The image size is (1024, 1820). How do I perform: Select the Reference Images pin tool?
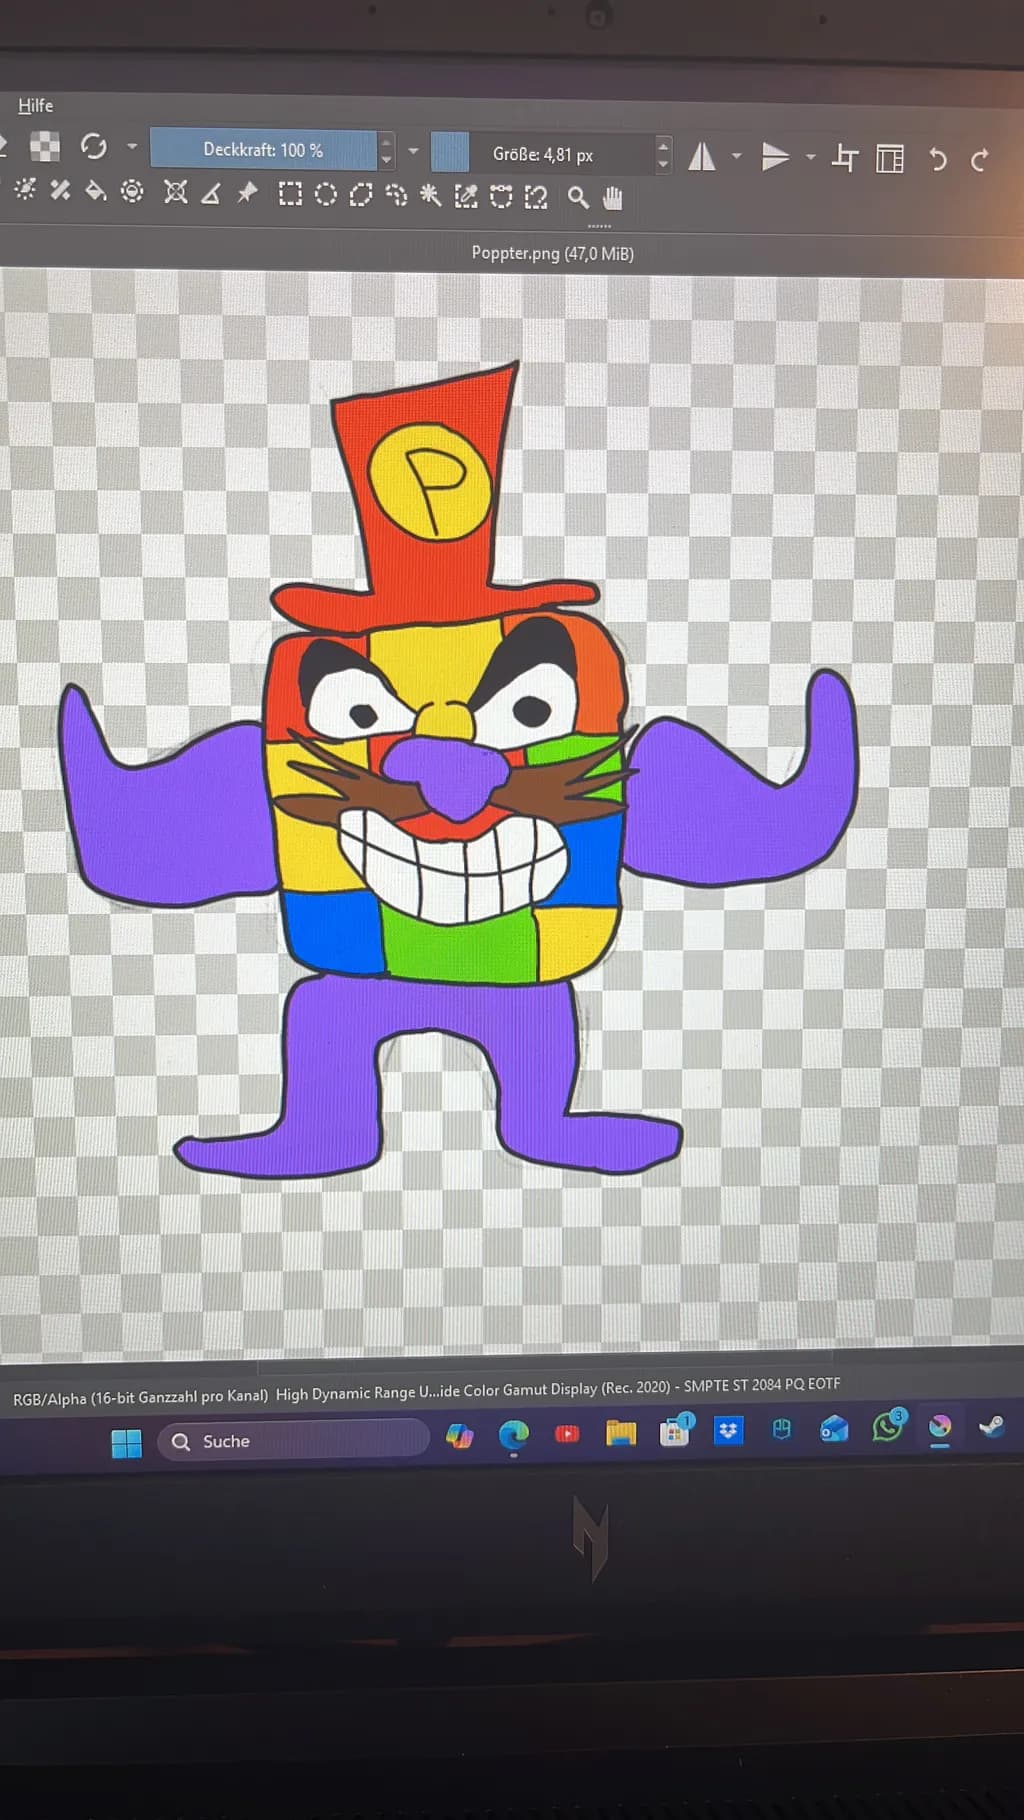click(247, 192)
